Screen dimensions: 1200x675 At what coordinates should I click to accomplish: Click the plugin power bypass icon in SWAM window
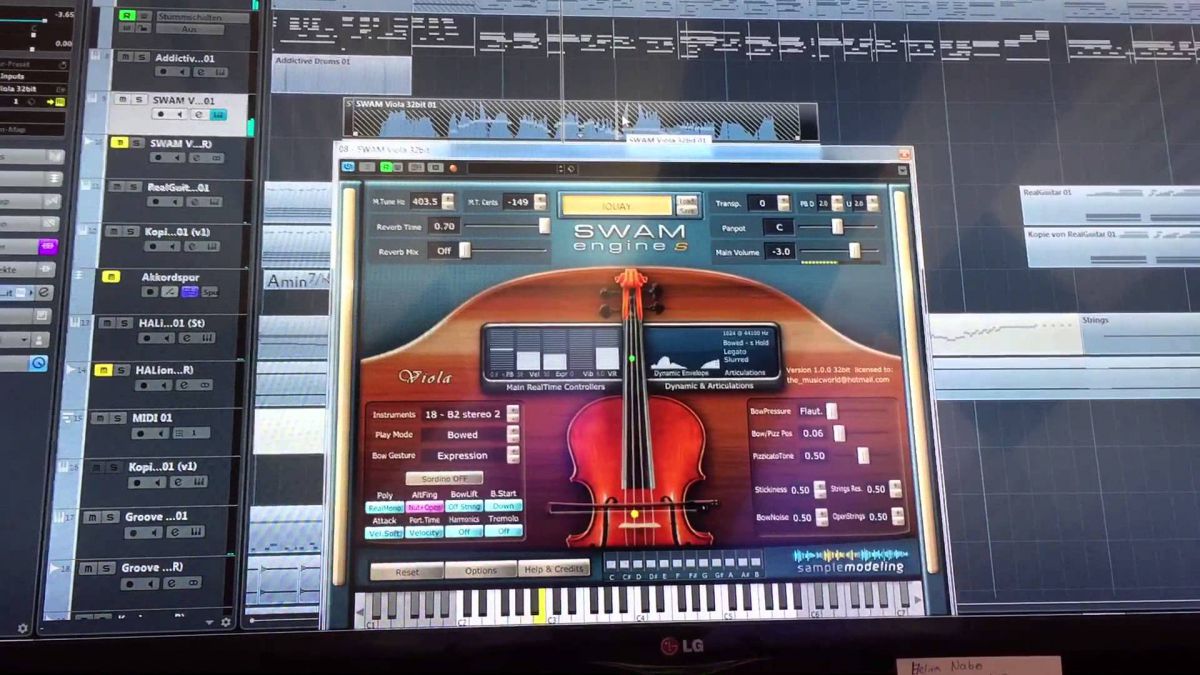coord(348,167)
